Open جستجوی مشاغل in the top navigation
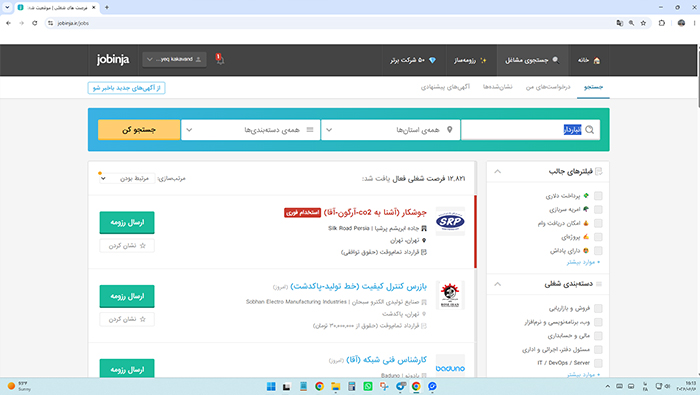The width and height of the screenshot is (700, 395). 532,60
